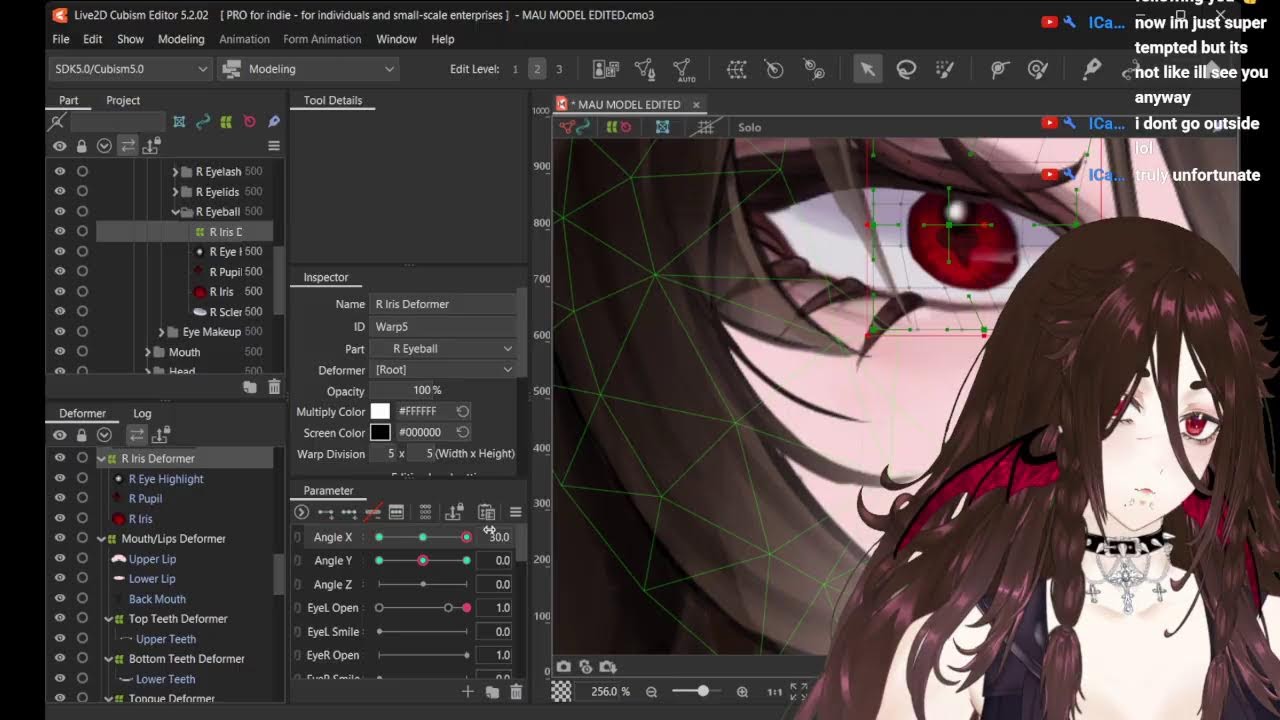The height and width of the screenshot is (720, 1280).
Task: Reset Screen Color to default
Action: click(x=462, y=432)
